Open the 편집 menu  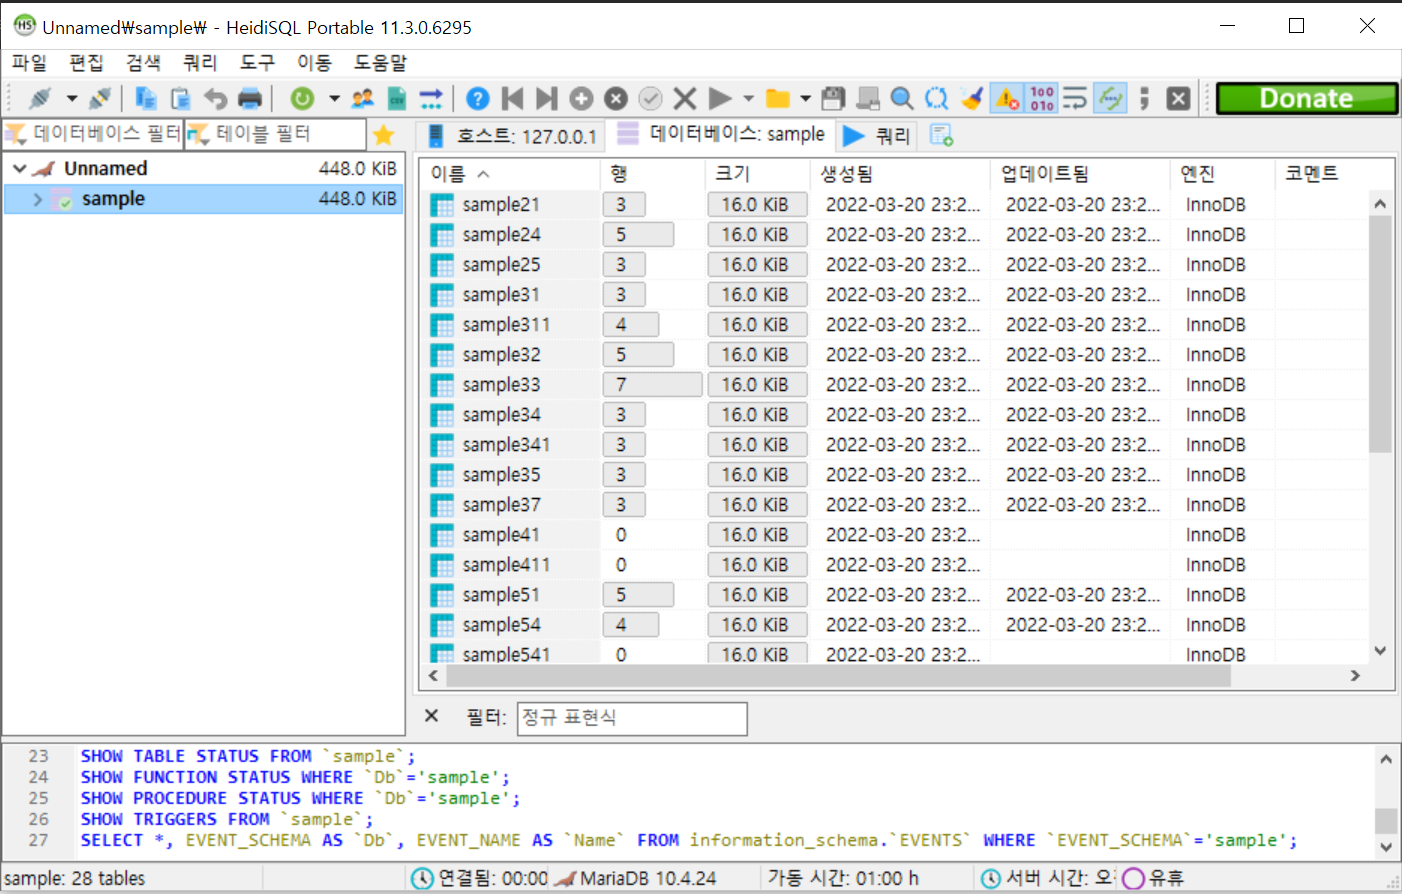pyautogui.click(x=86, y=62)
